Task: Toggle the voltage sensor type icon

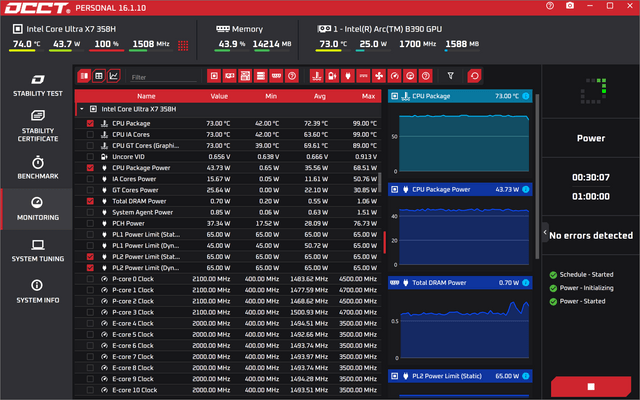Action: click(332, 76)
